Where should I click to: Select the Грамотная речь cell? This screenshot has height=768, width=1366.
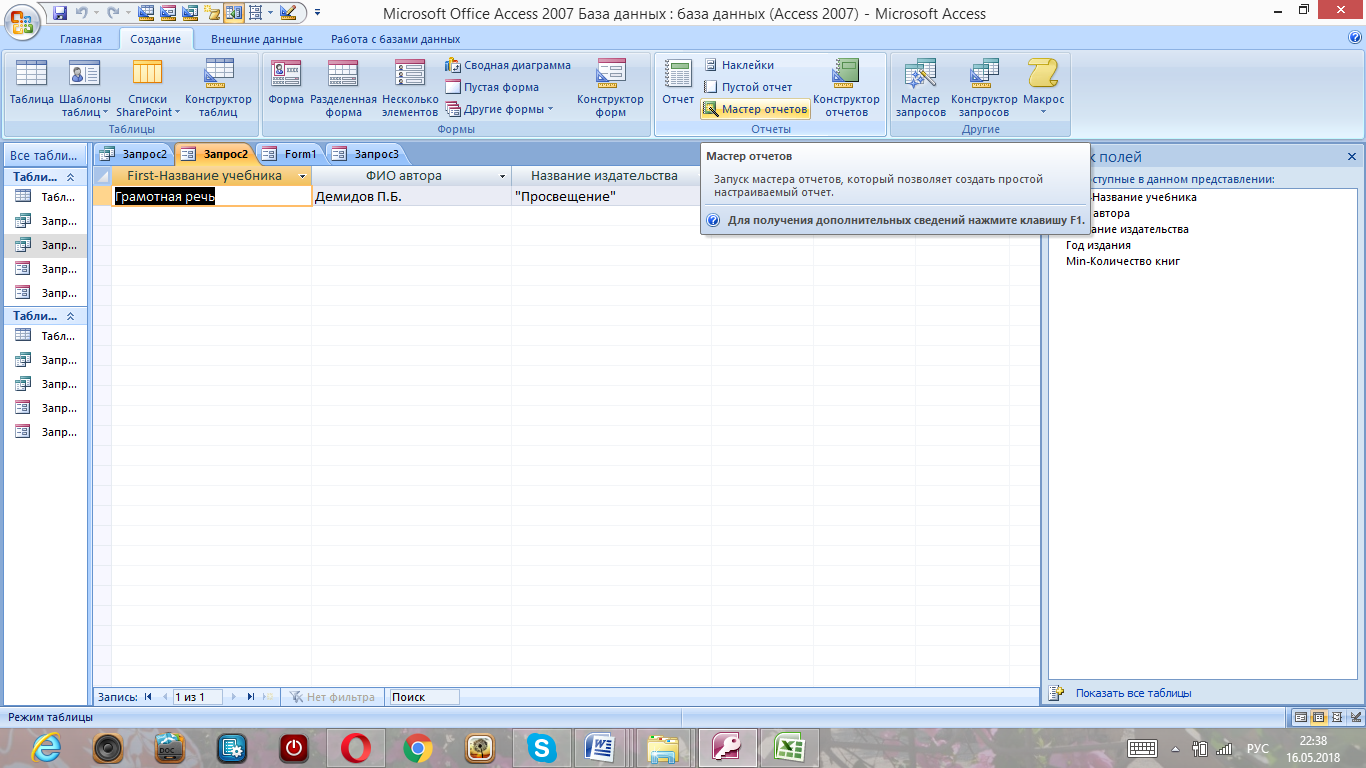pyautogui.click(x=212, y=197)
